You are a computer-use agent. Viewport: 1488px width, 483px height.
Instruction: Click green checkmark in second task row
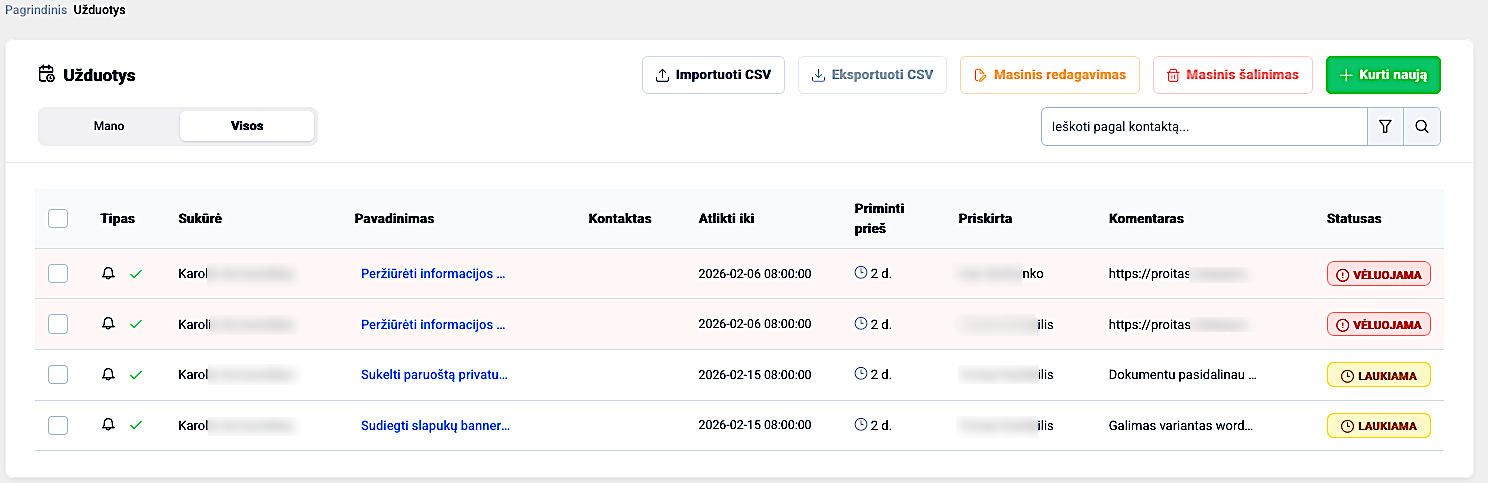[x=136, y=324]
